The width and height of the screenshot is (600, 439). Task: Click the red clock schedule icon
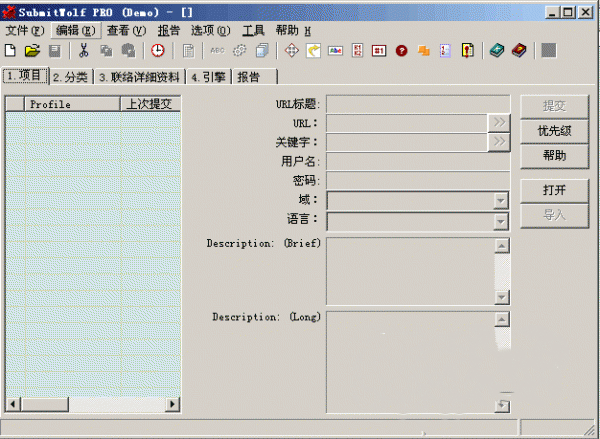point(158,50)
